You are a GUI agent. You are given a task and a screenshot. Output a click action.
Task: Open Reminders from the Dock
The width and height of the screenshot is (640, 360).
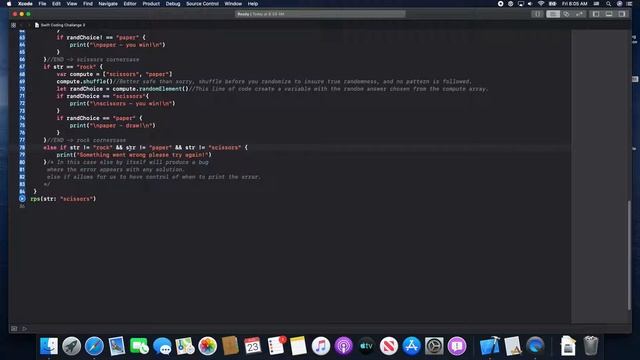coord(276,346)
